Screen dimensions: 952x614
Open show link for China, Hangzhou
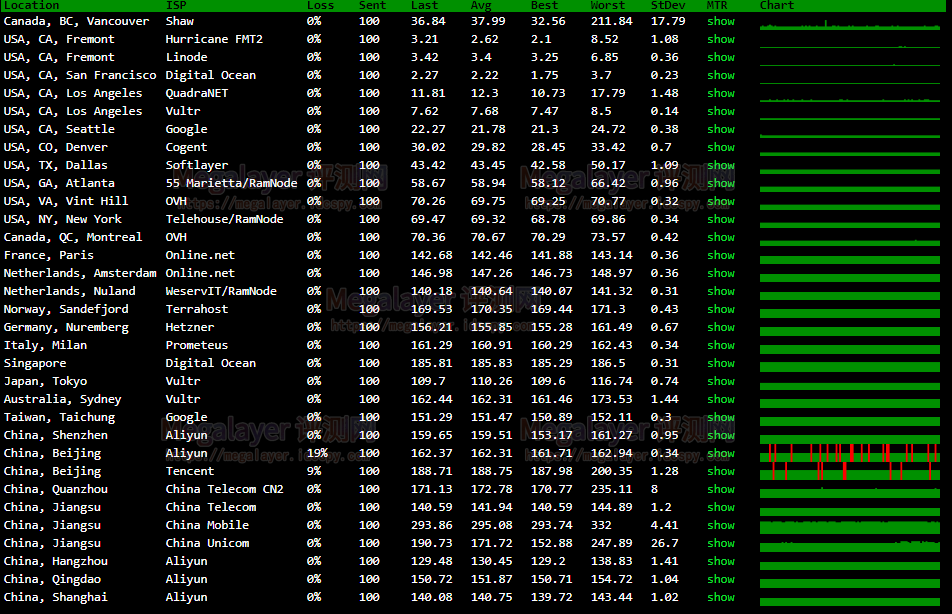(721, 561)
